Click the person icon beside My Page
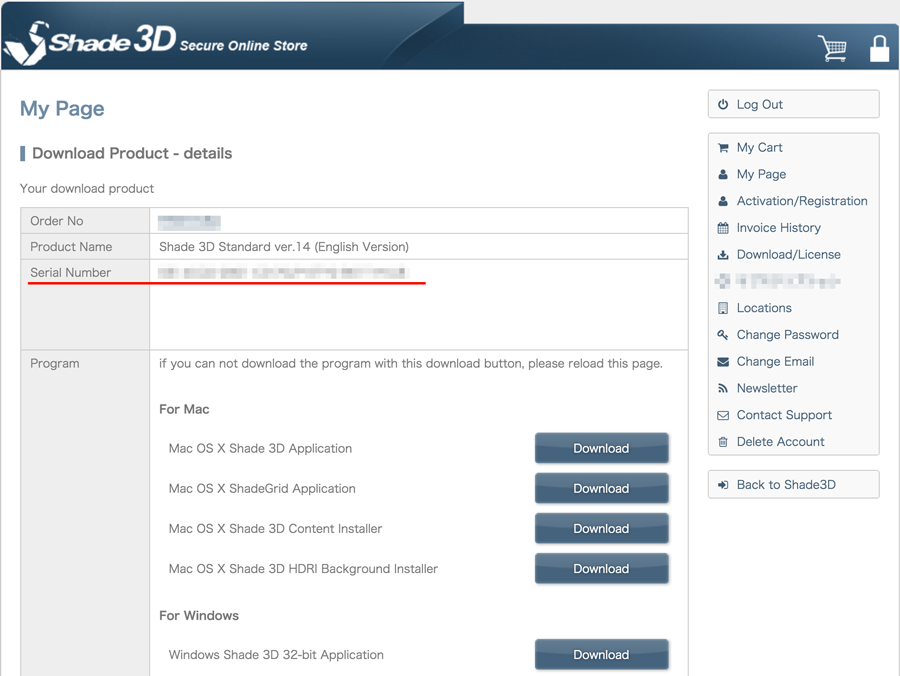This screenshot has width=900, height=676. tap(723, 174)
